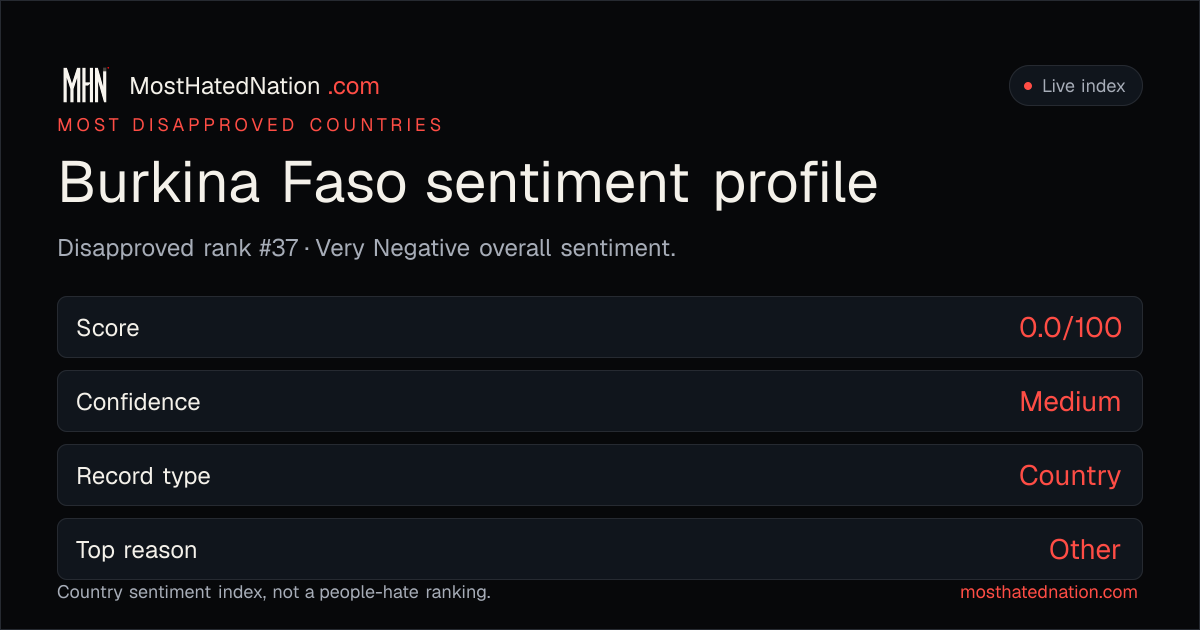Click the 0.0/100 score value
Screen dimensions: 1200x630
[1070, 327]
